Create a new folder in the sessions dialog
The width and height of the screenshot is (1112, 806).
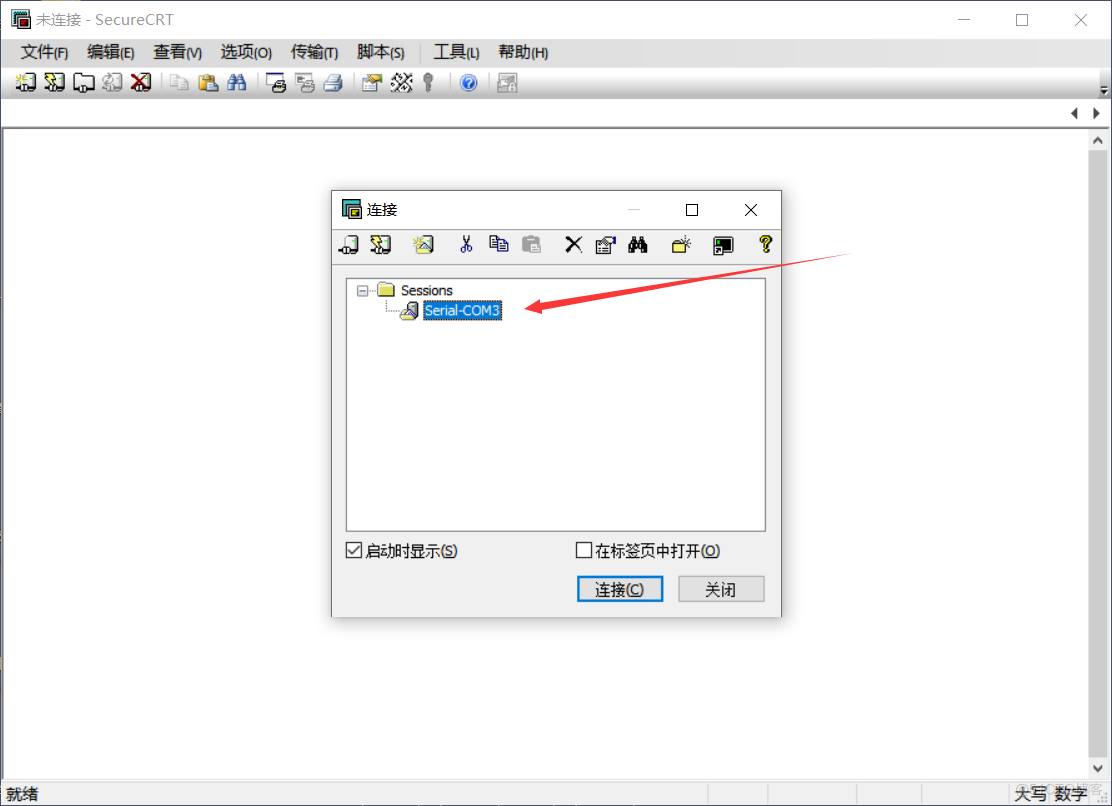click(681, 245)
